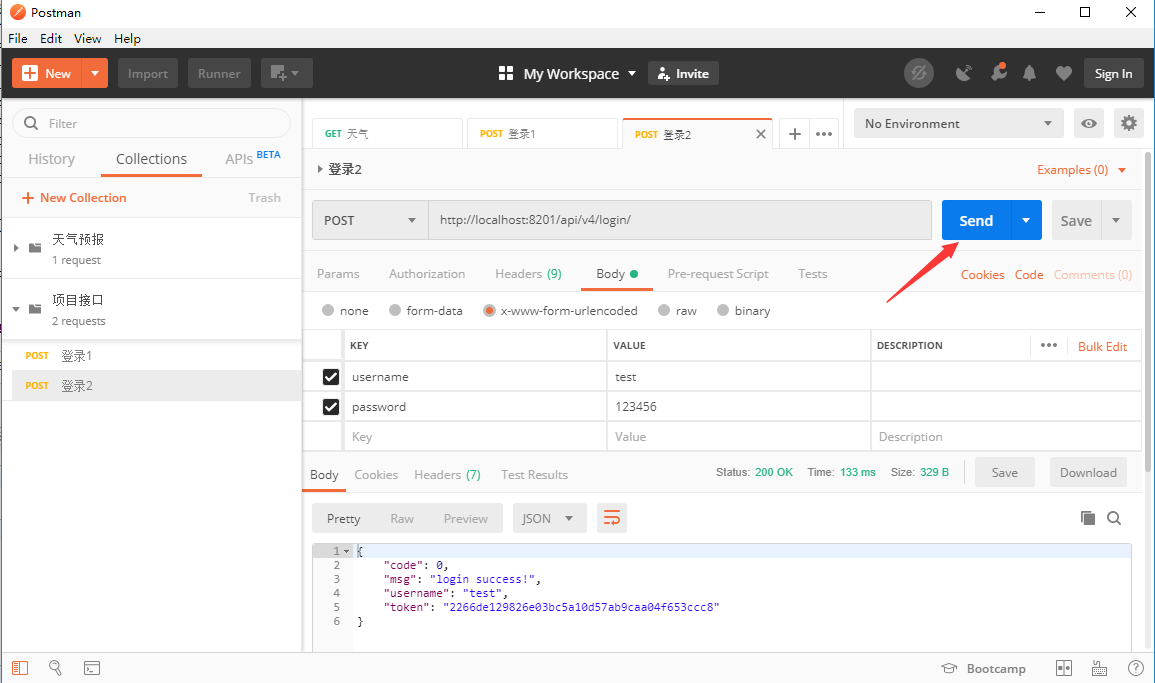Open the notifications bell icon
This screenshot has height=683, width=1155.
click(x=1030, y=73)
